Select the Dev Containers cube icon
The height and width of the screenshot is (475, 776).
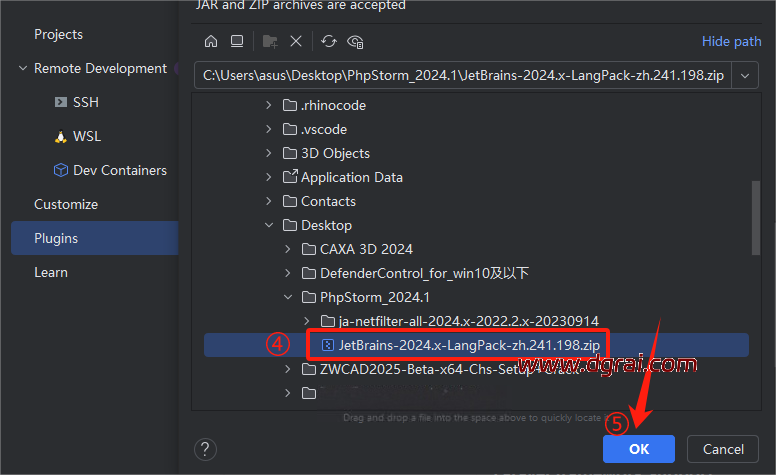click(x=59, y=170)
